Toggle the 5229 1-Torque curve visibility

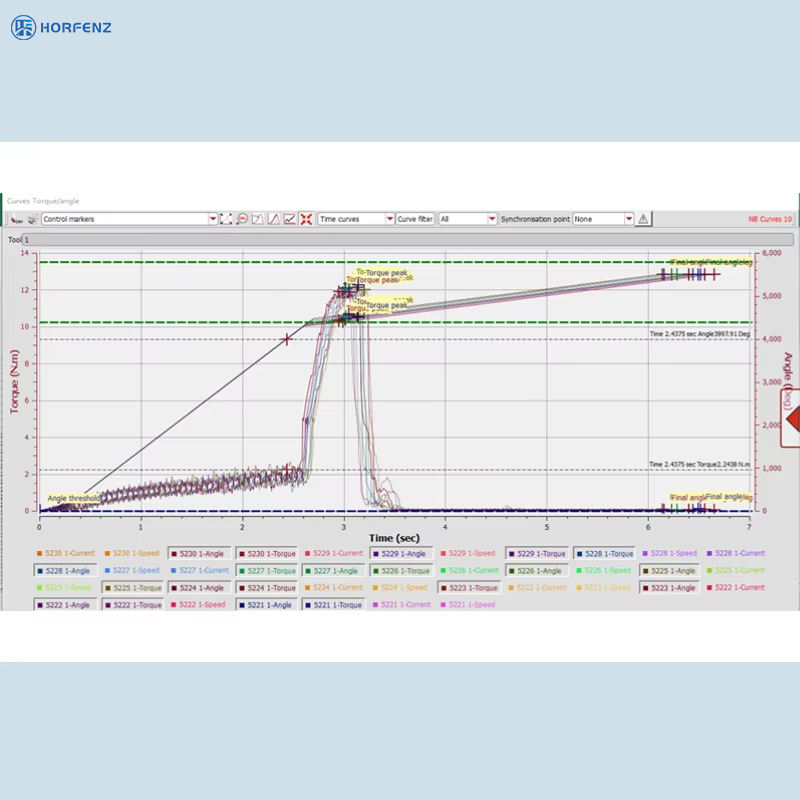pos(540,553)
